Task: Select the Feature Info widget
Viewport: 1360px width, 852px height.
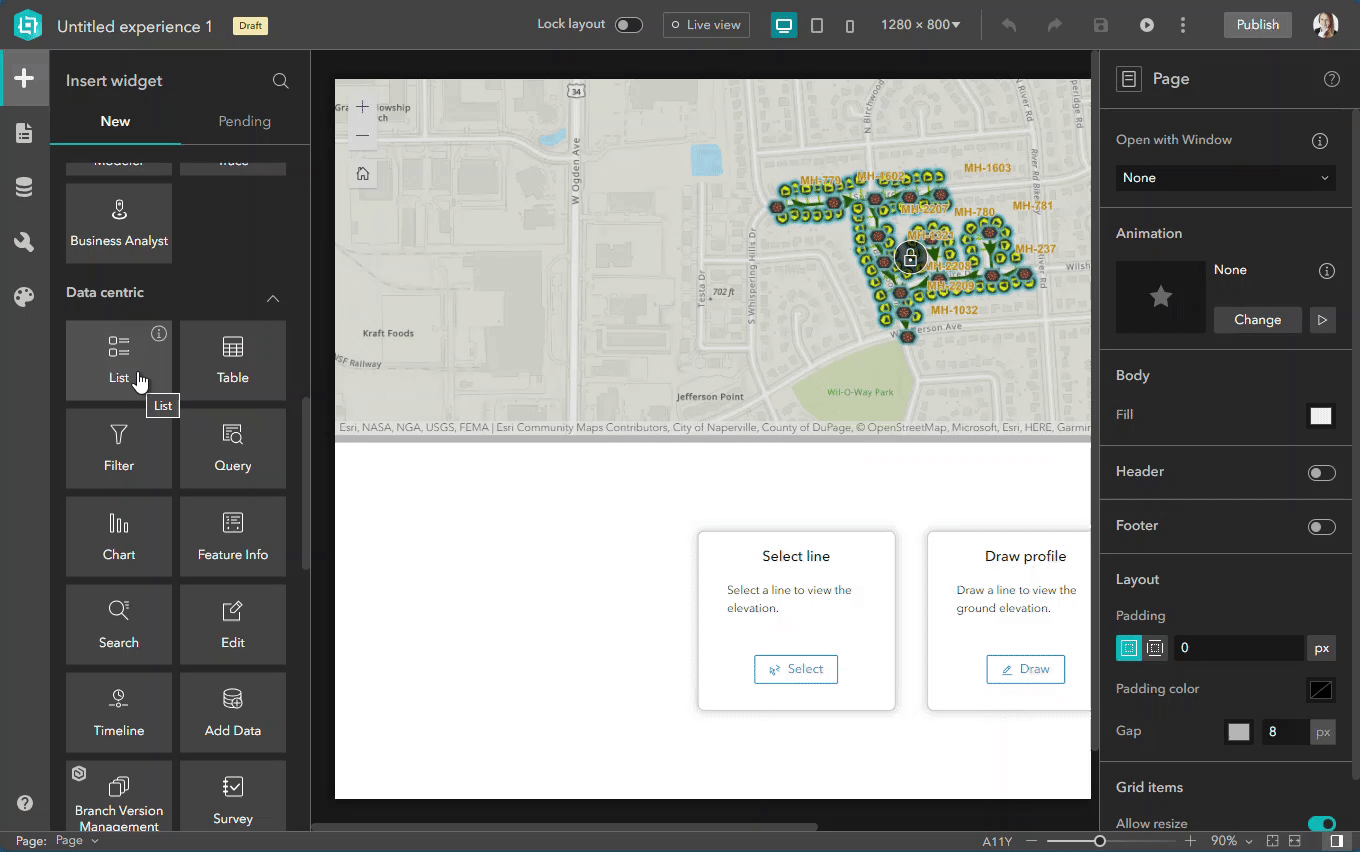Action: [x=233, y=537]
